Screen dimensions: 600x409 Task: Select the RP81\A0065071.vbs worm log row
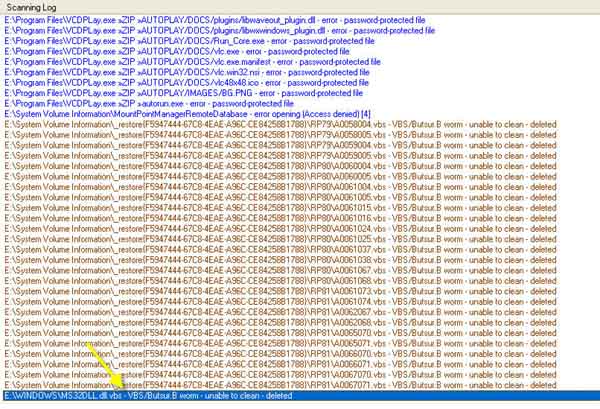pos(280,343)
